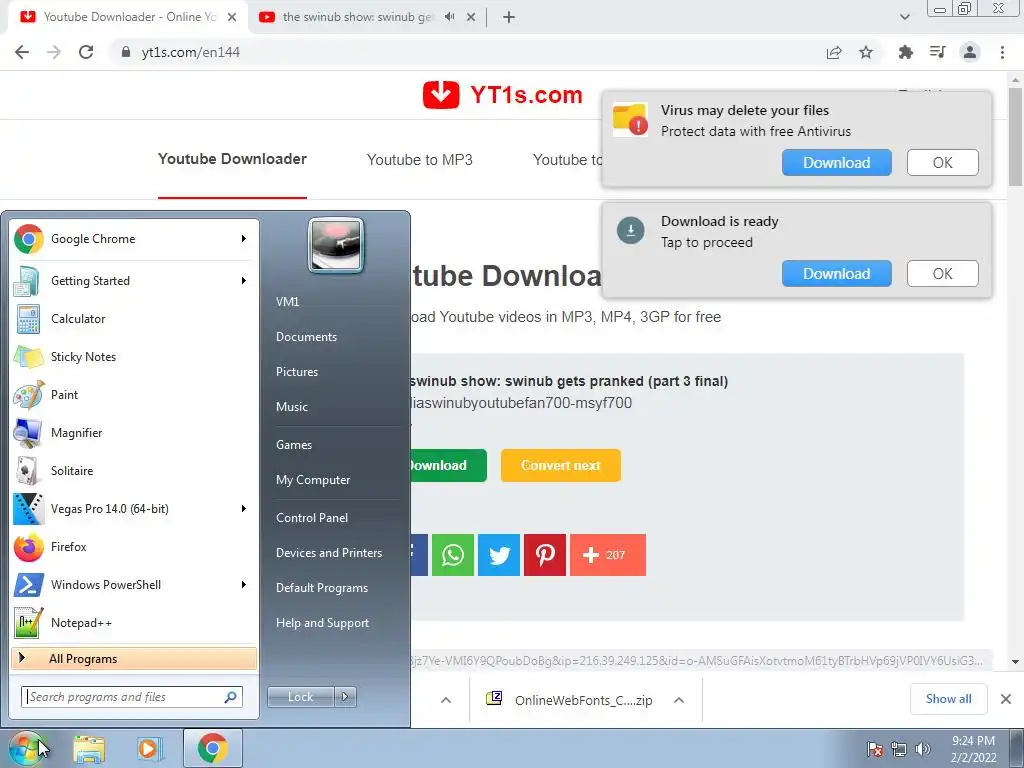Open the Chrome extensions puzzle icon
This screenshot has width=1024, height=768.
[x=905, y=52]
